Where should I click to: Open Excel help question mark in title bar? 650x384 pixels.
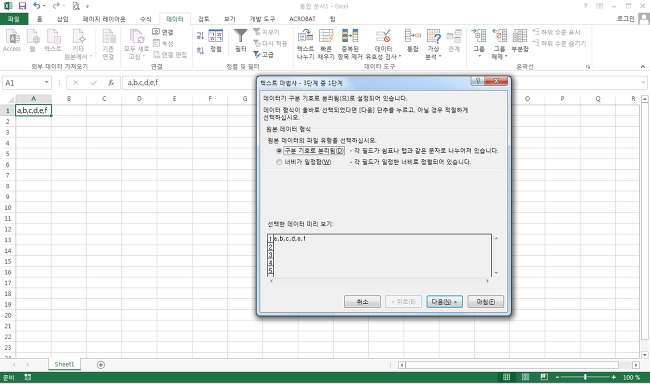(x=585, y=6)
